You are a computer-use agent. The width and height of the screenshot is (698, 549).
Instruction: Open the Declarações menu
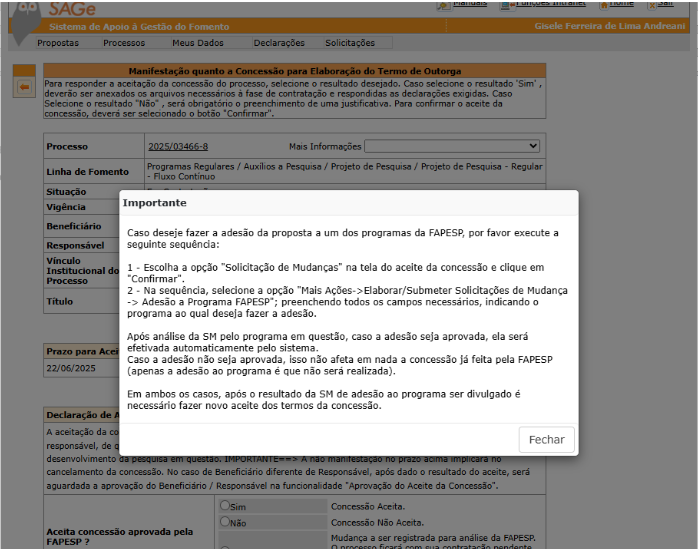tap(279, 43)
